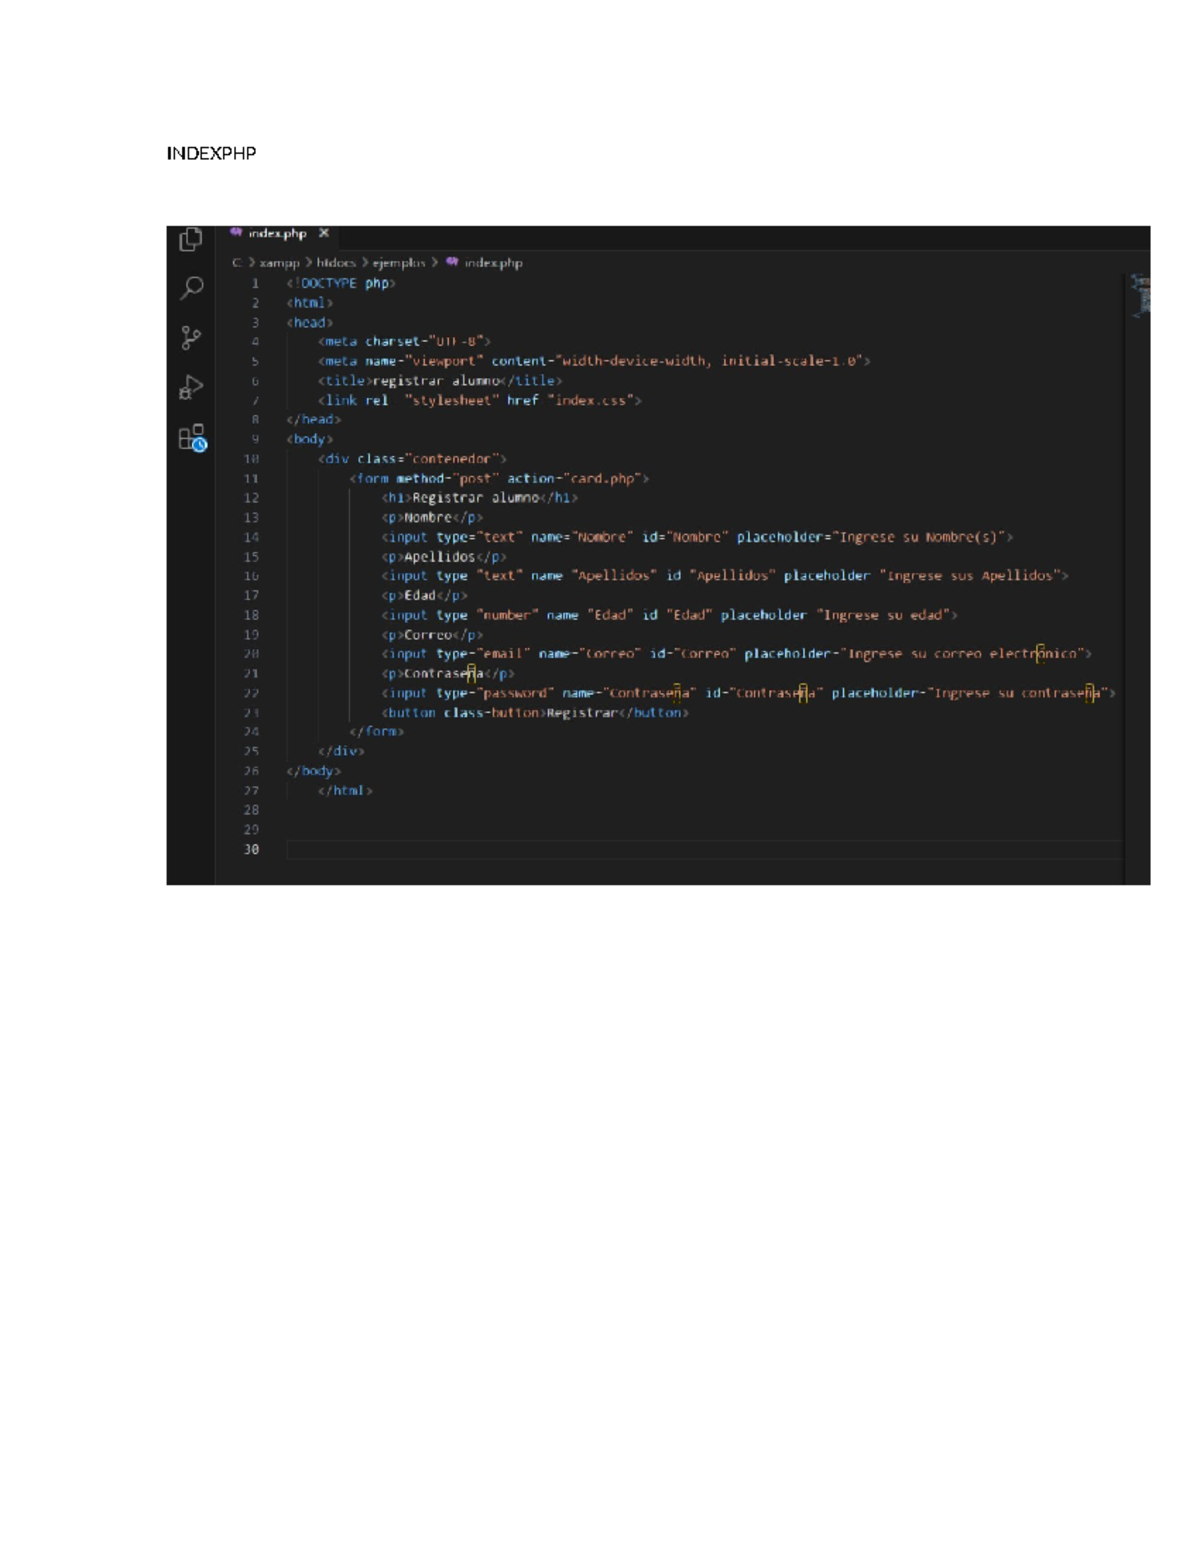Click line number 30 in the gutter
The image size is (1200, 1553).
(251, 849)
